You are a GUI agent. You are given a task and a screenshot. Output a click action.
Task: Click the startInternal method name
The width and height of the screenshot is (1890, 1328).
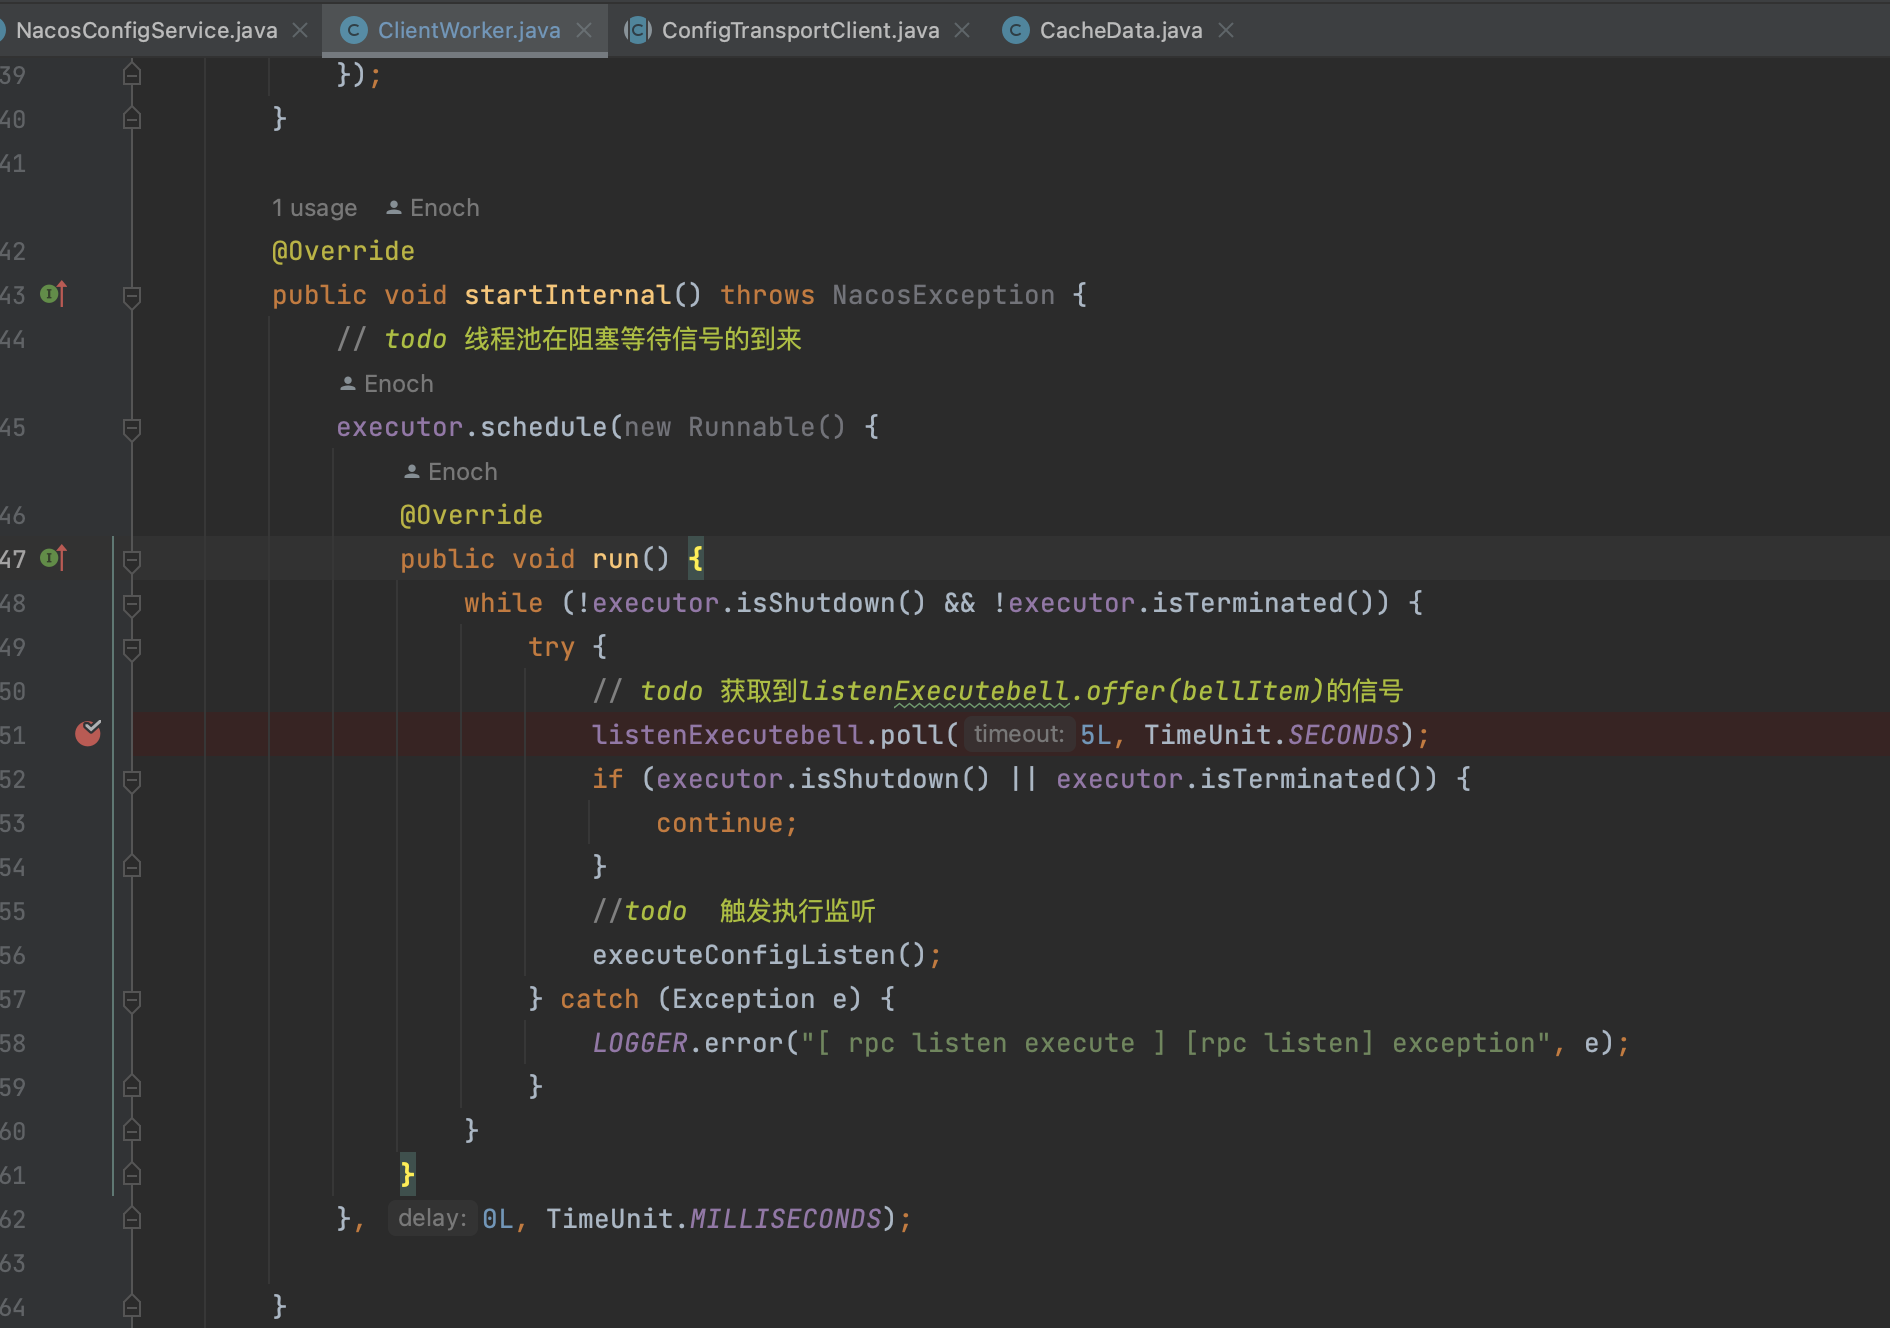(568, 295)
